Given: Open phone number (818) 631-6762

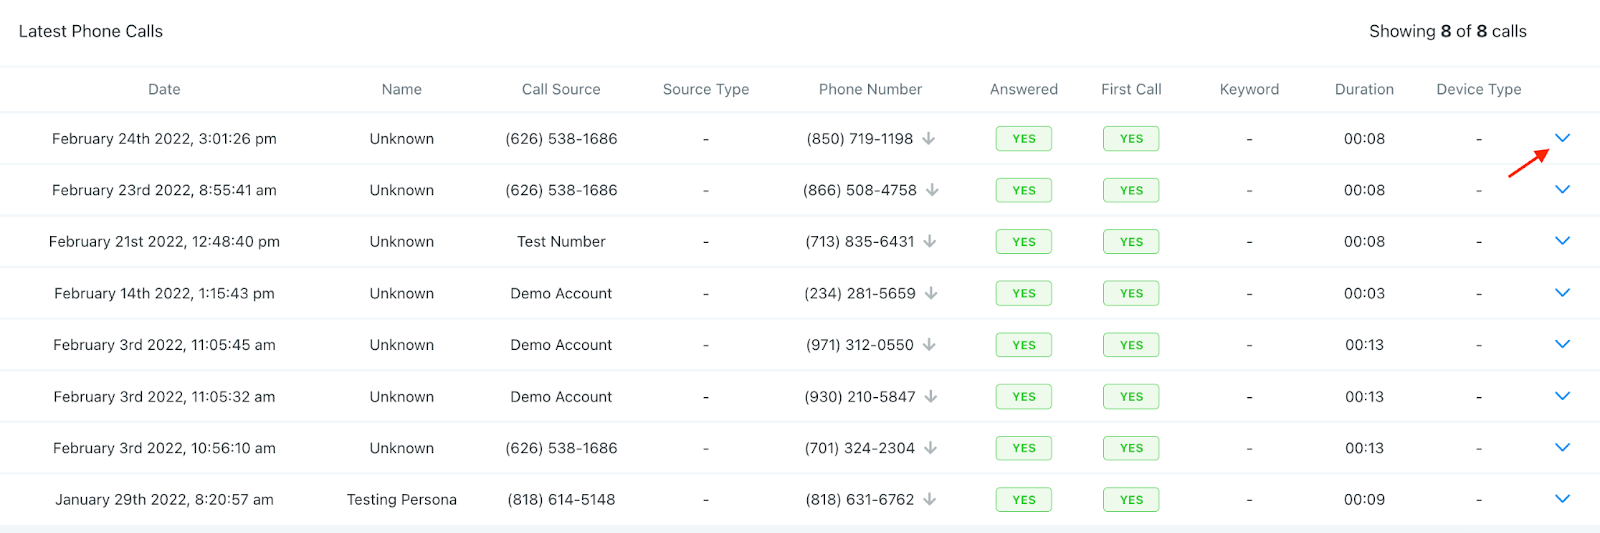Looking at the screenshot, I should coord(859,500).
